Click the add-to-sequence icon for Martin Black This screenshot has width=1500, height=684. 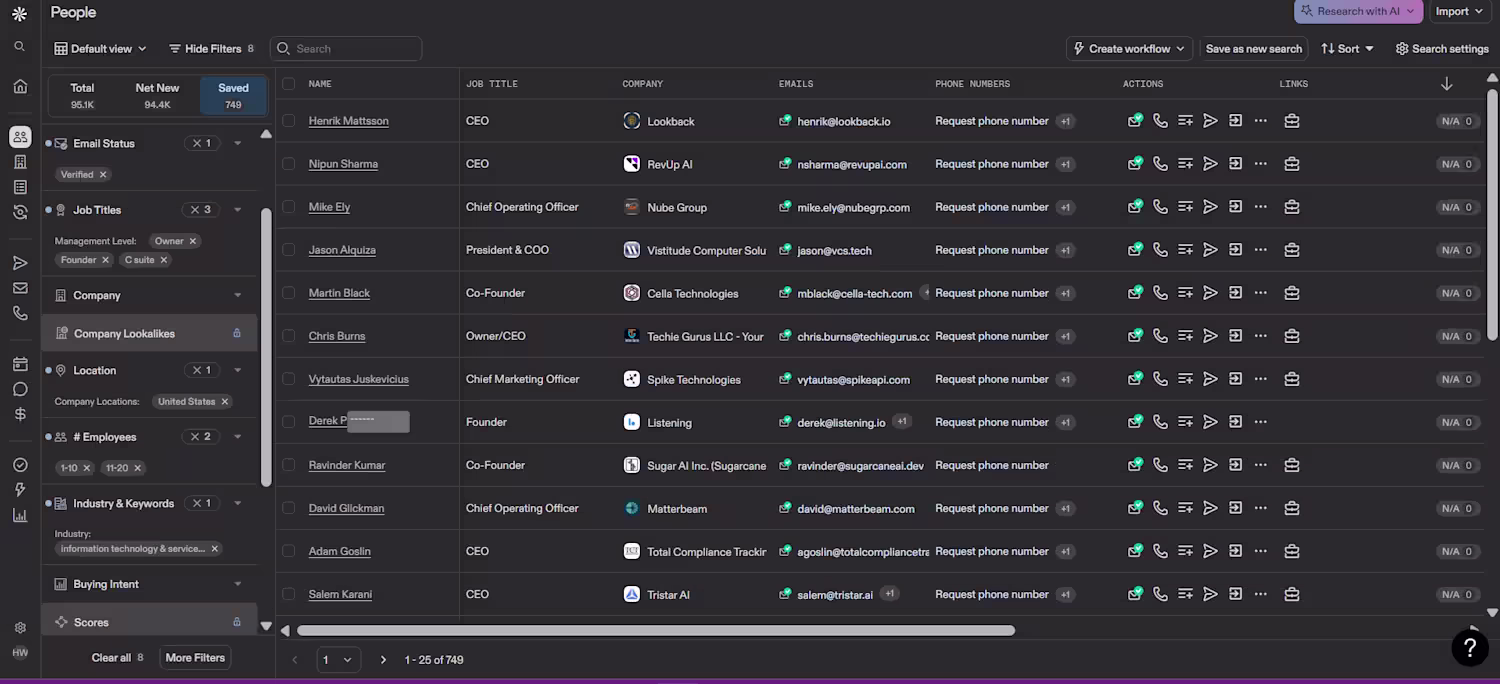point(1185,293)
